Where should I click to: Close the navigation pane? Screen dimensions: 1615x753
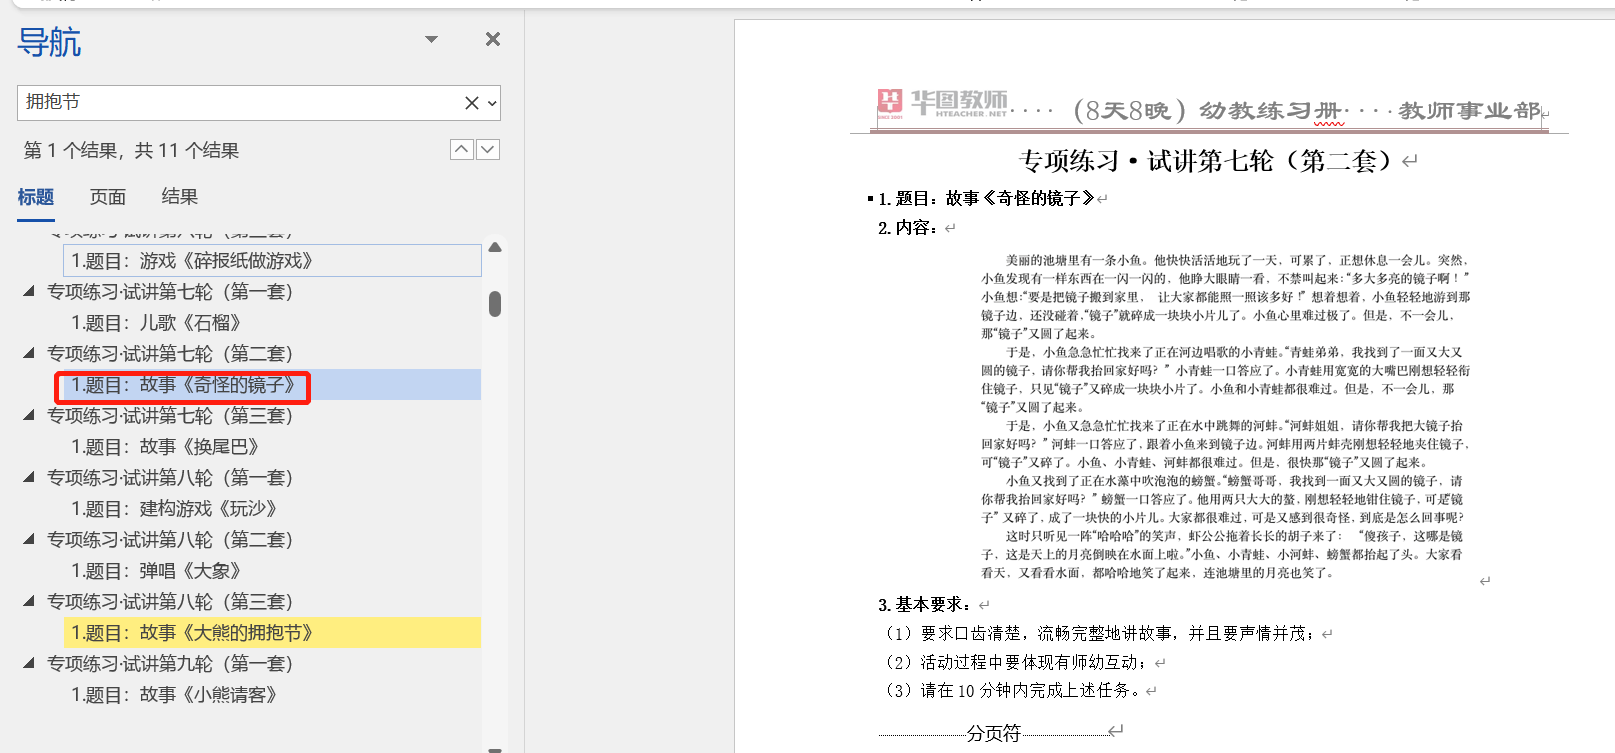492,39
